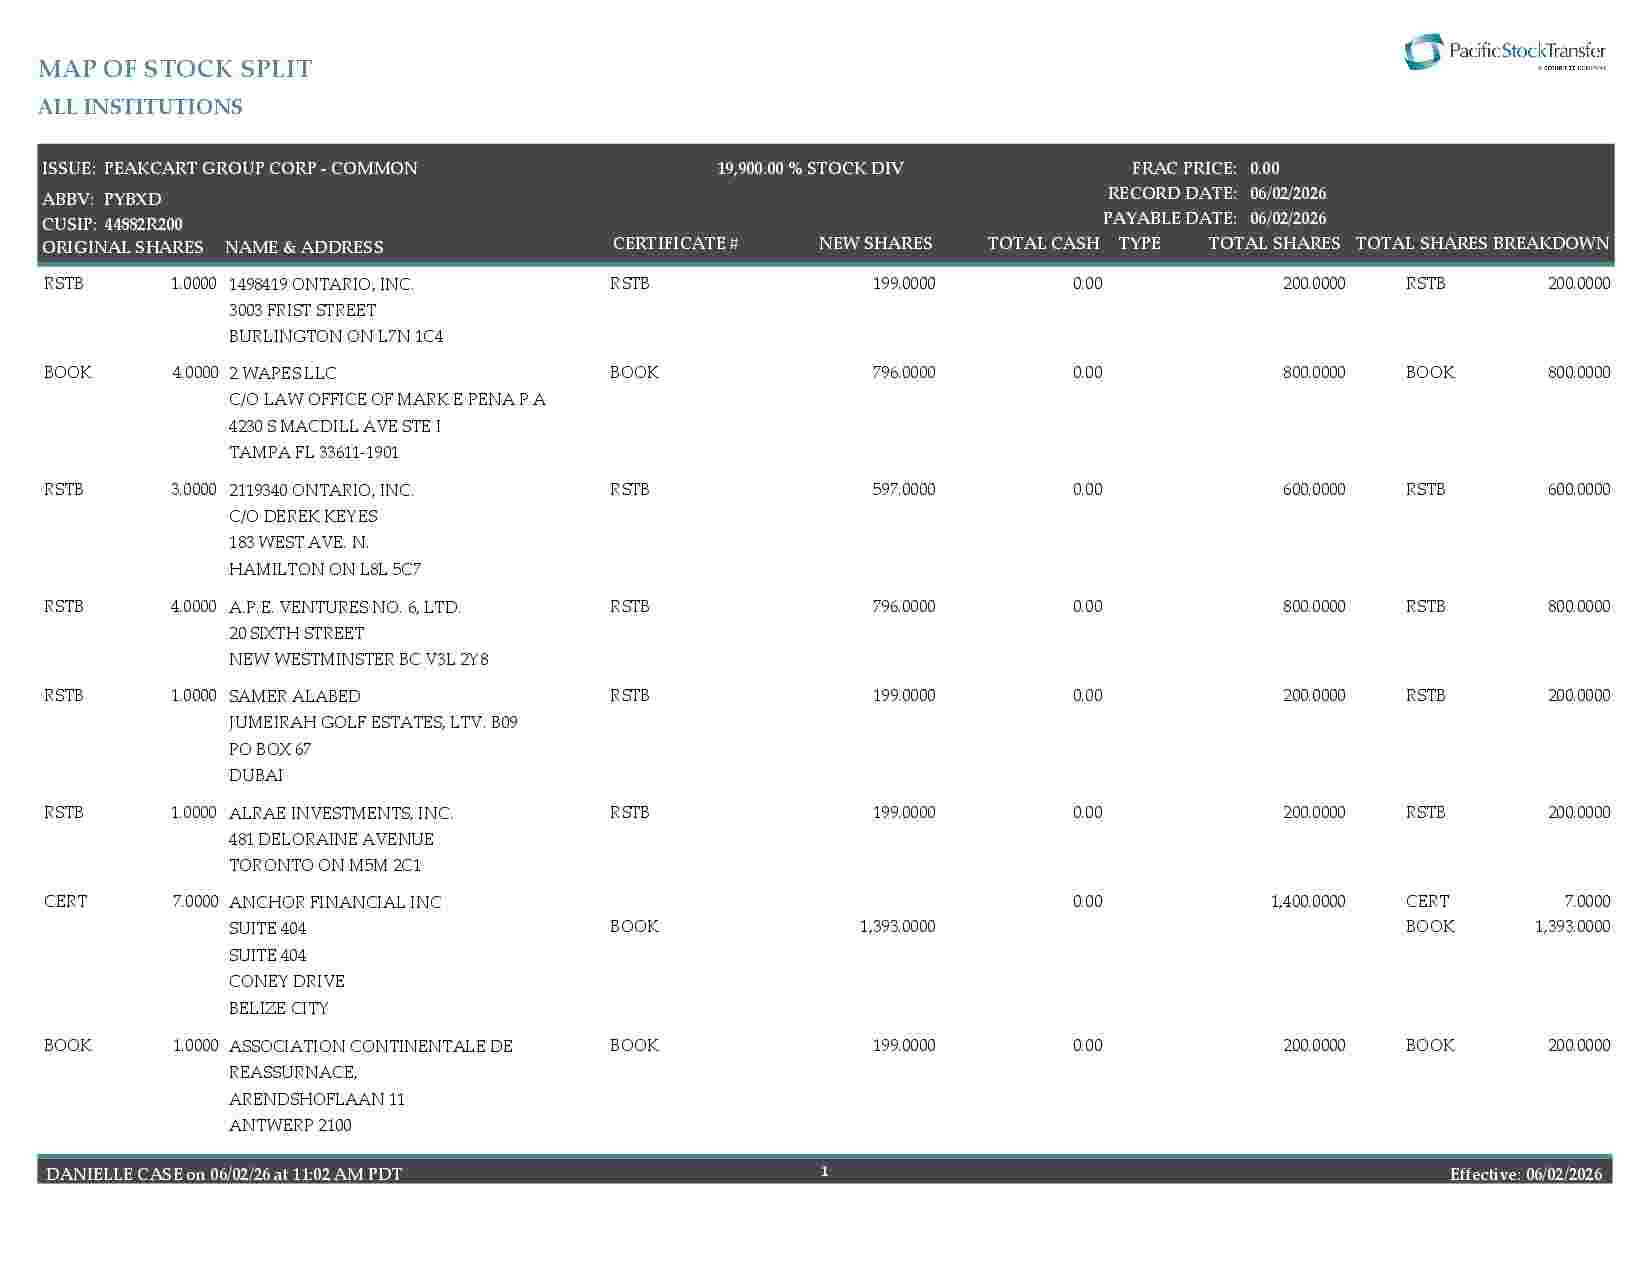Select TORONTO ON M5M 2C1
Image resolution: width=1650 pixels, height=1275 pixels.
pyautogui.click(x=325, y=865)
